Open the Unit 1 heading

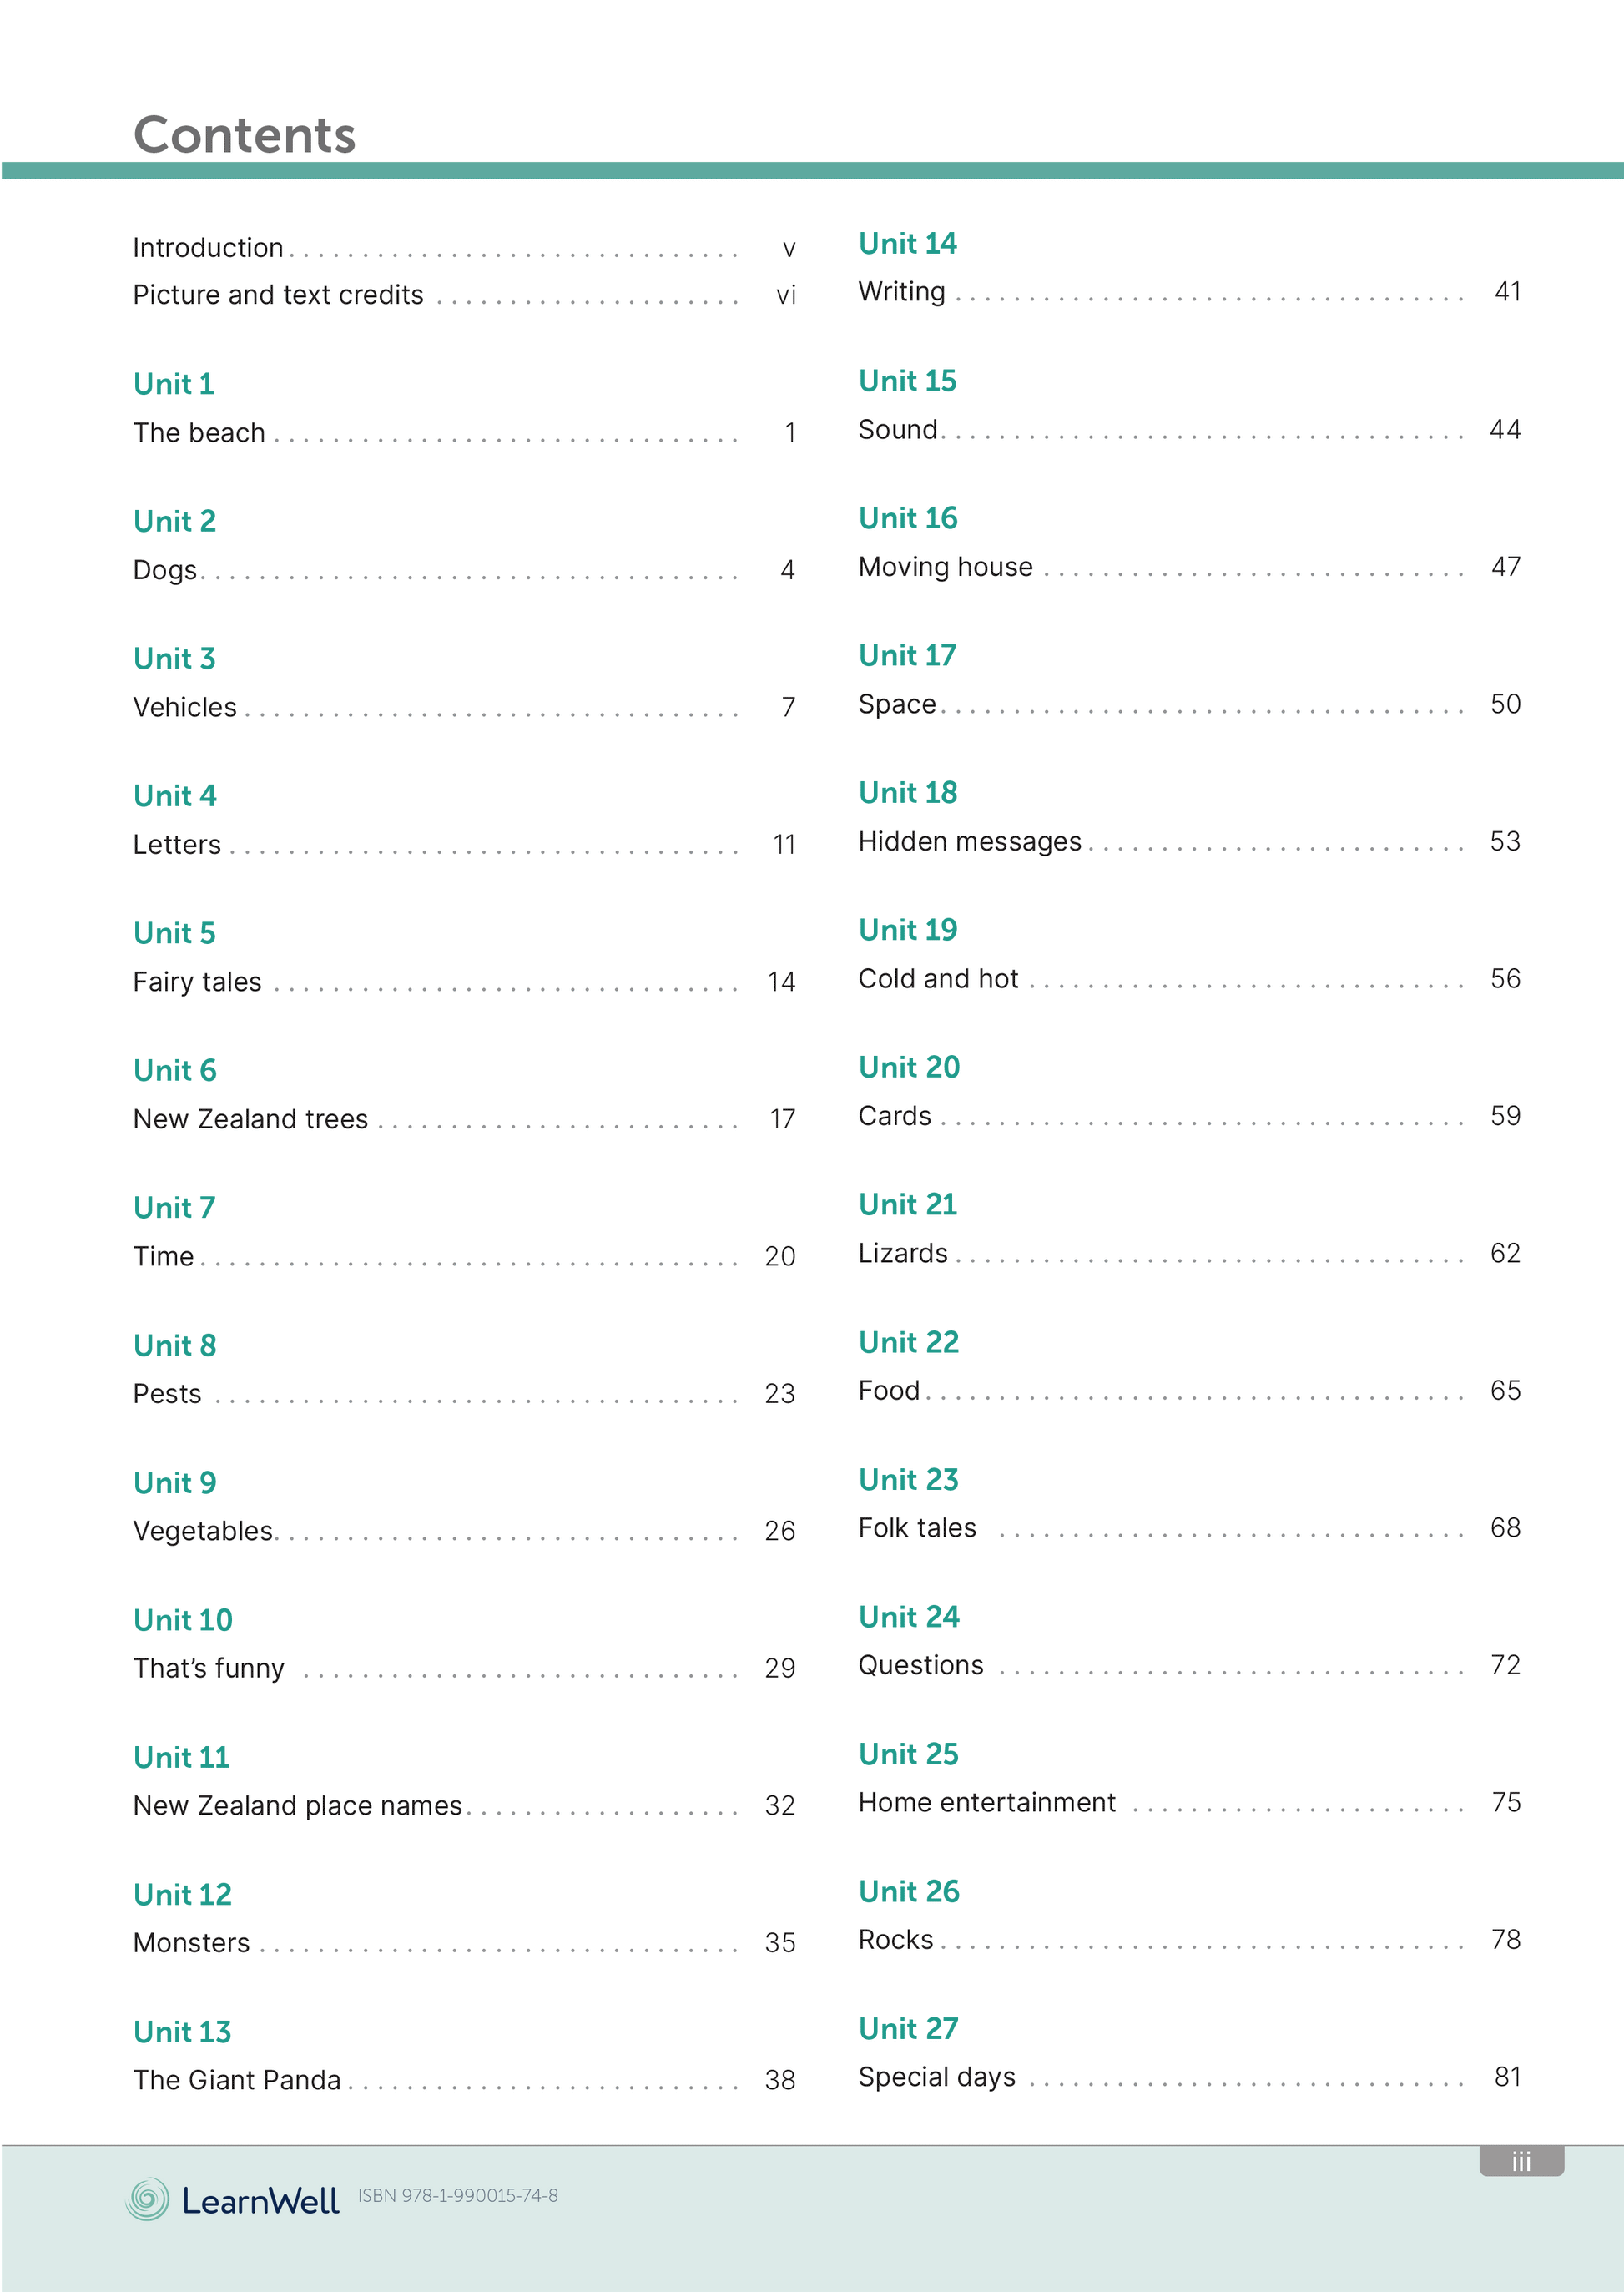(174, 384)
